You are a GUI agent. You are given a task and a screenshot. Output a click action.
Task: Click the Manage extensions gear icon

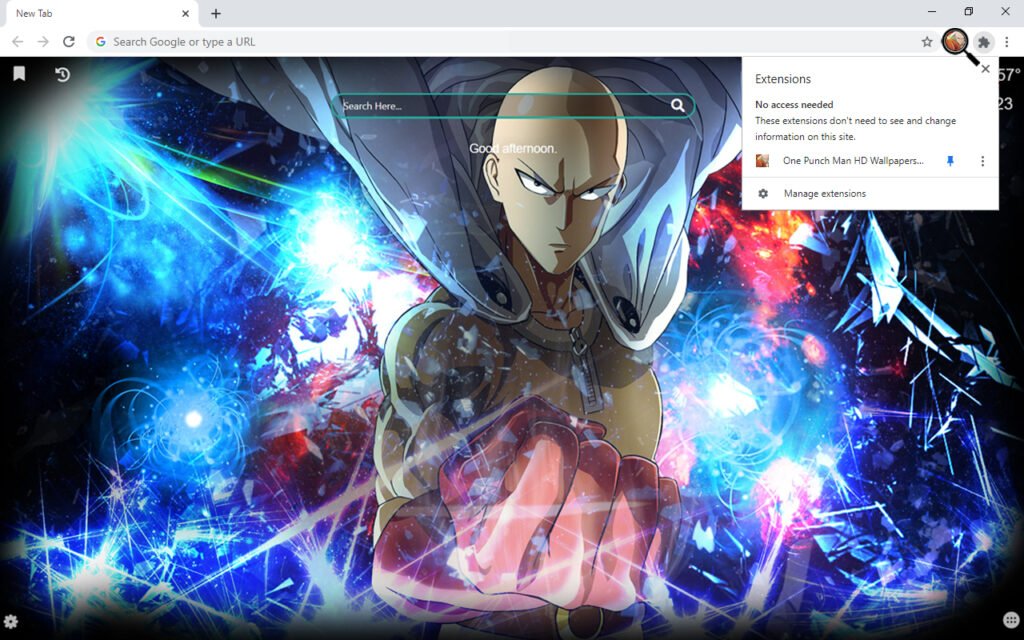tap(763, 193)
